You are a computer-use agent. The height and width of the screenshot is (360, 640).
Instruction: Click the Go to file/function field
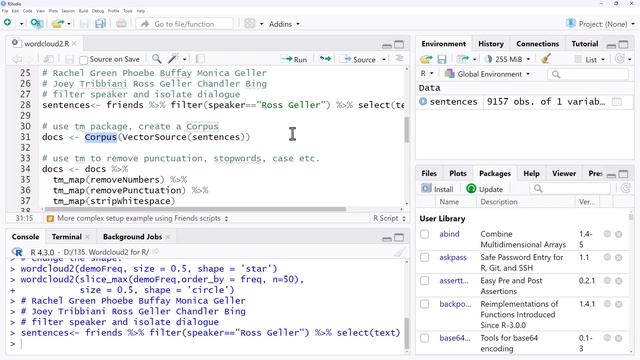[x=184, y=24]
